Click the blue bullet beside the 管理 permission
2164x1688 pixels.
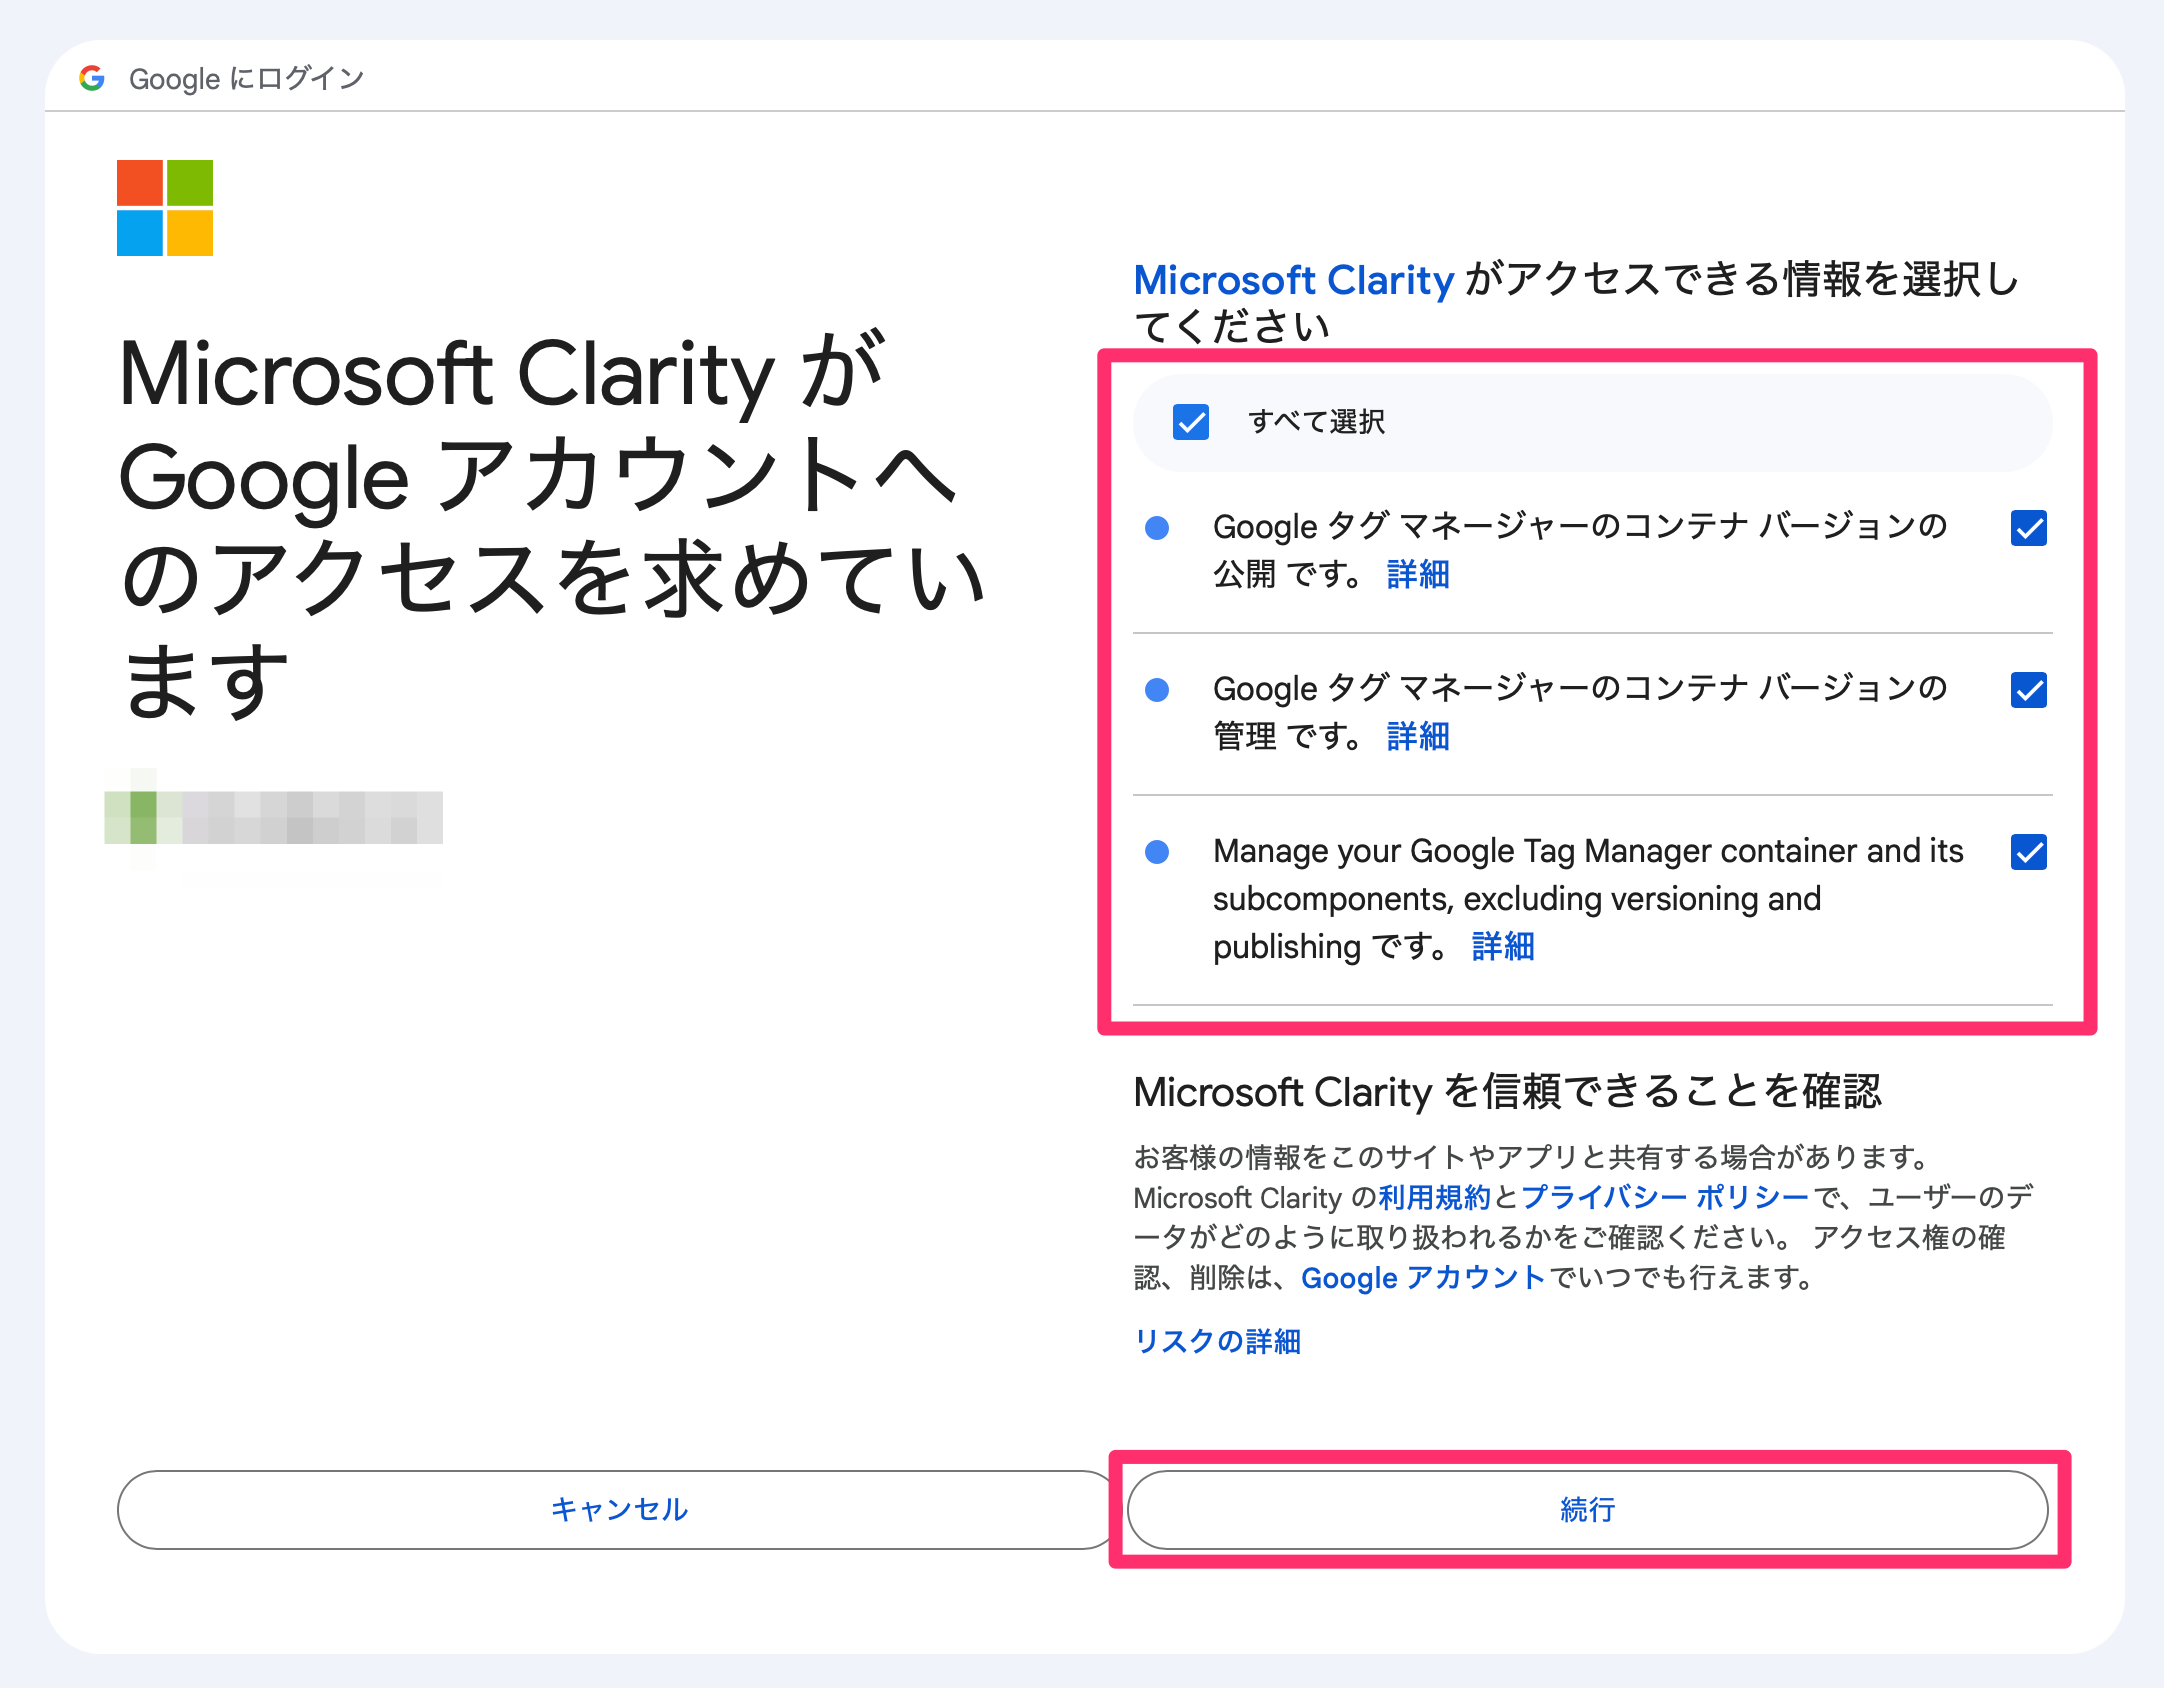1157,690
